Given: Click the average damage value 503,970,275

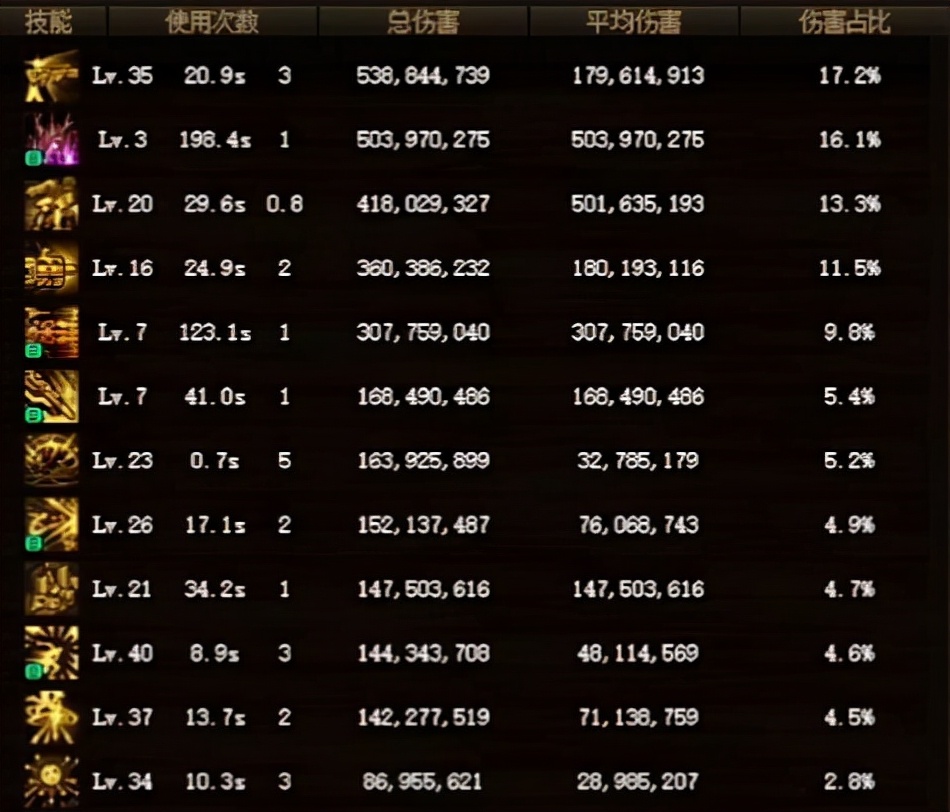Looking at the screenshot, I should tap(637, 140).
